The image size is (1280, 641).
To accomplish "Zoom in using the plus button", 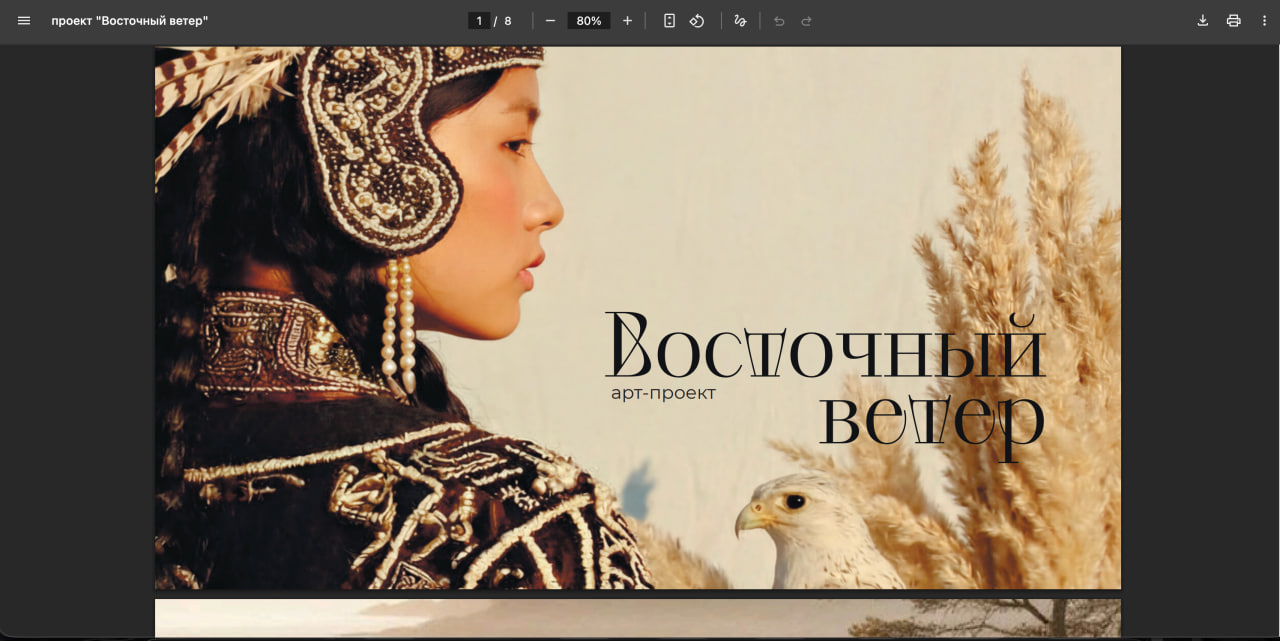I will [627, 21].
